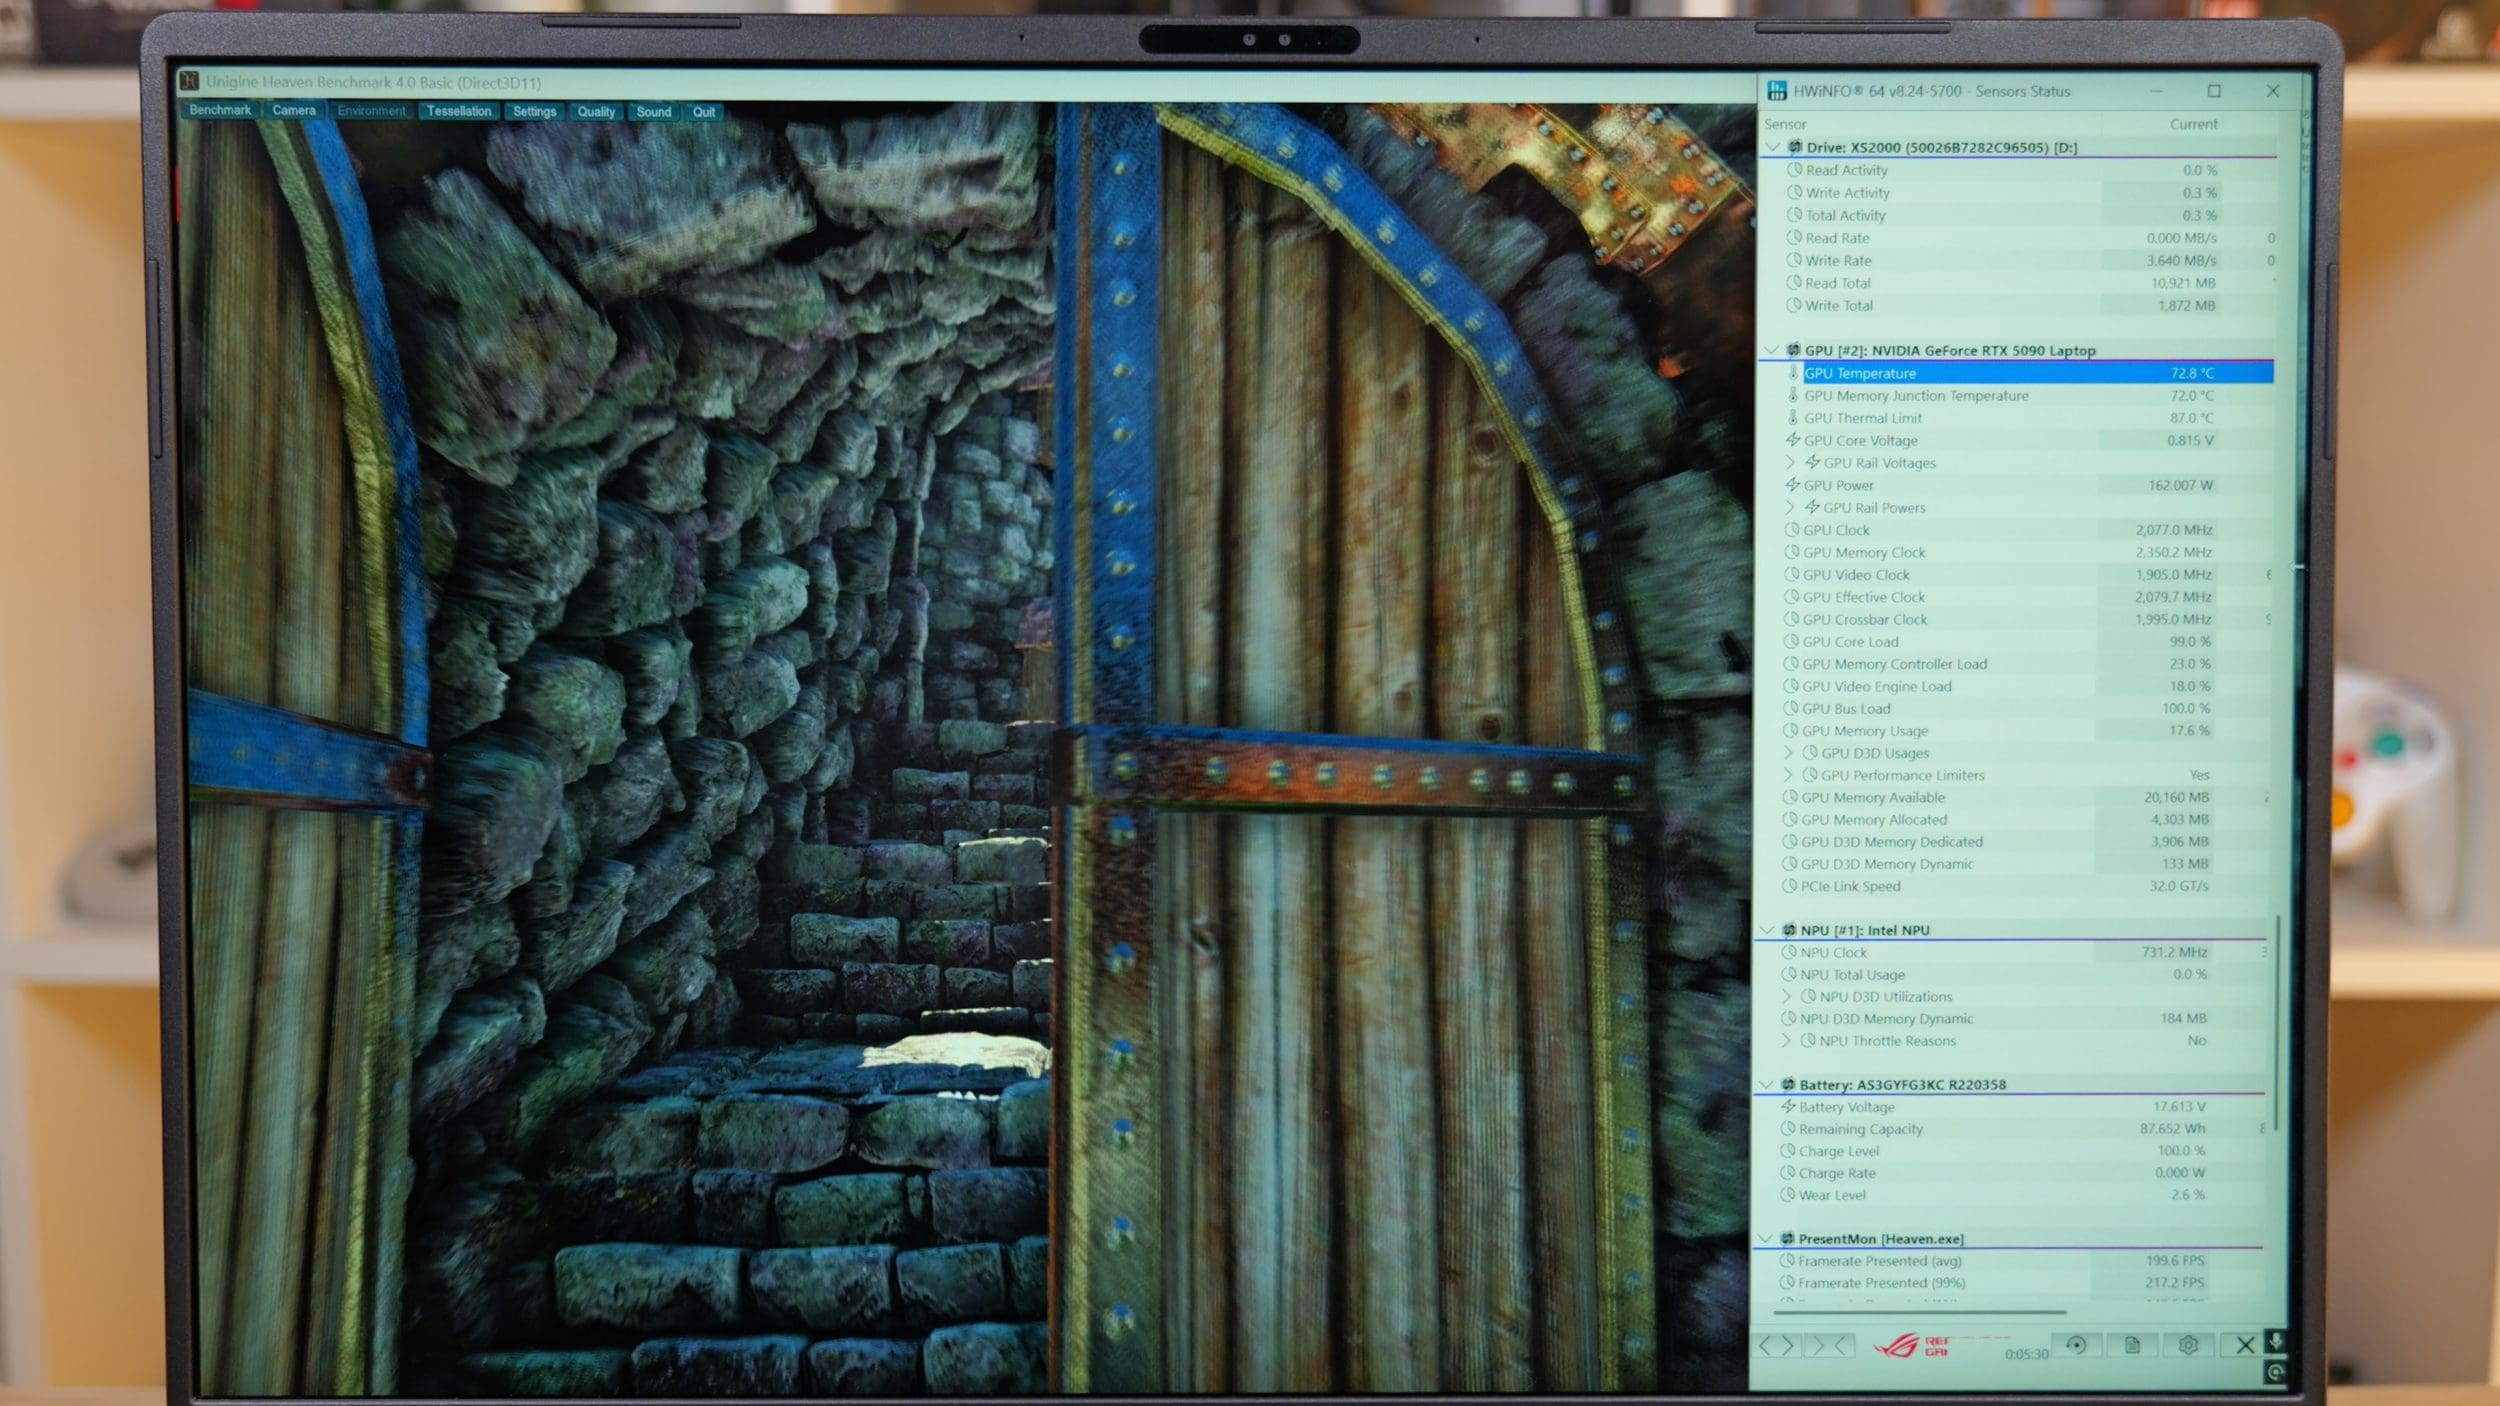Click the collapse columns arrows button
Screen dimensions: 2500x1406
[x=1829, y=1346]
